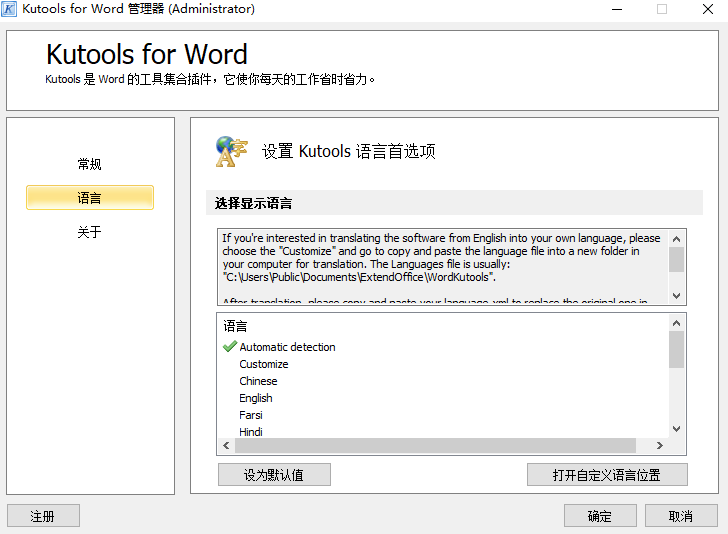Click the 注册 register button
728x534 pixels.
click(43, 516)
